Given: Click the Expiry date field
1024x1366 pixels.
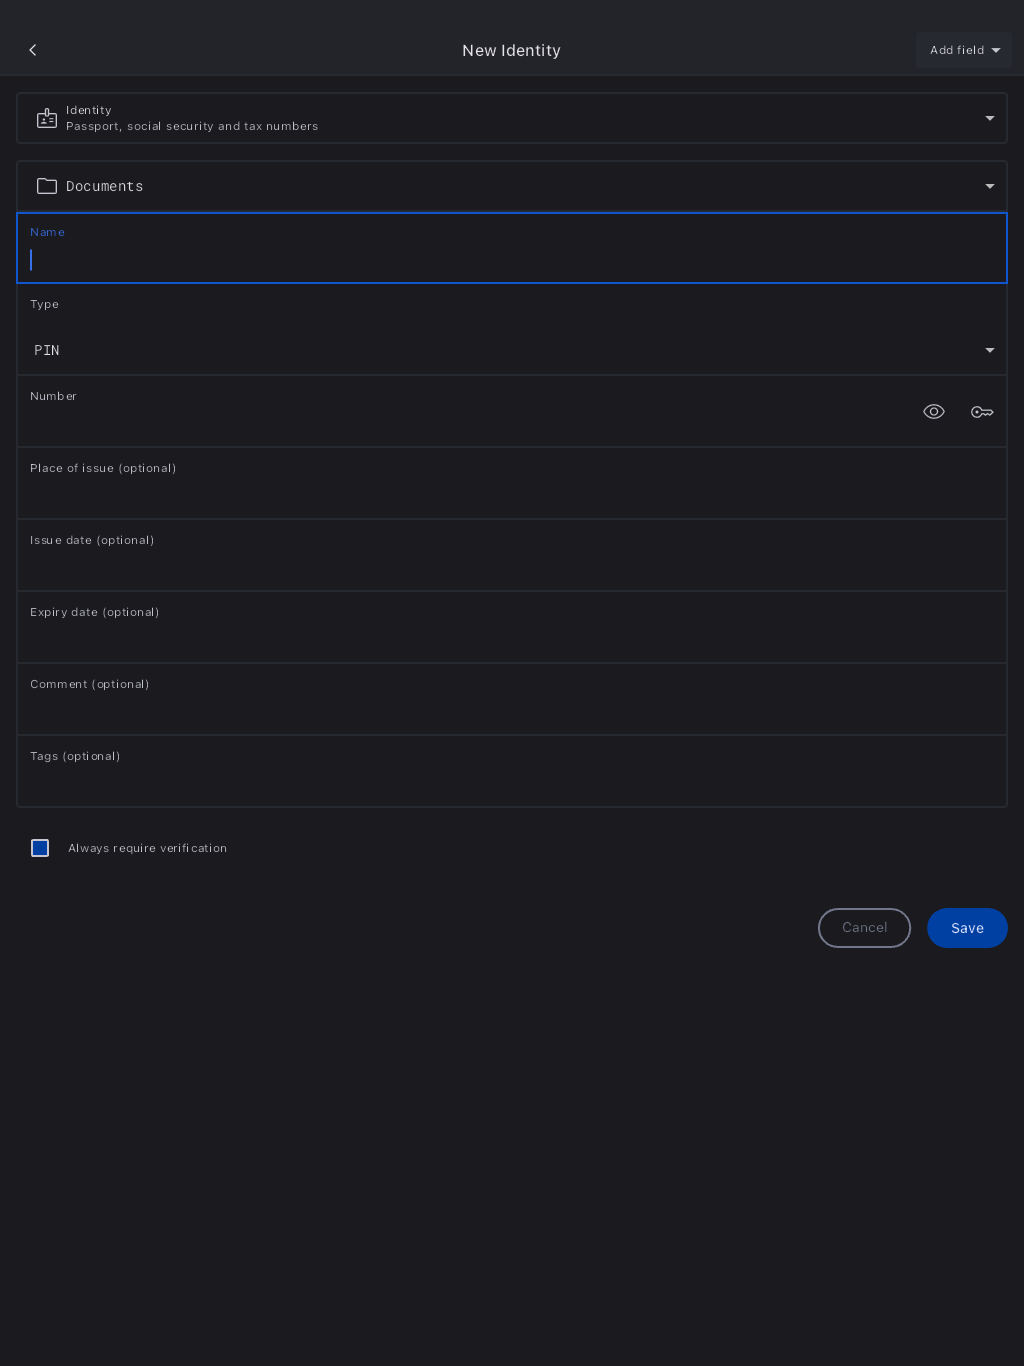Looking at the screenshot, I should click(510, 636).
